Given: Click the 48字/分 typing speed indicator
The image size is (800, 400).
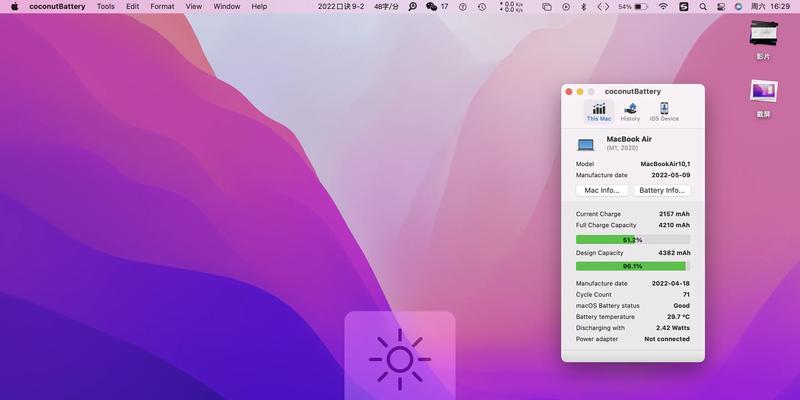Looking at the screenshot, I should click(386, 7).
